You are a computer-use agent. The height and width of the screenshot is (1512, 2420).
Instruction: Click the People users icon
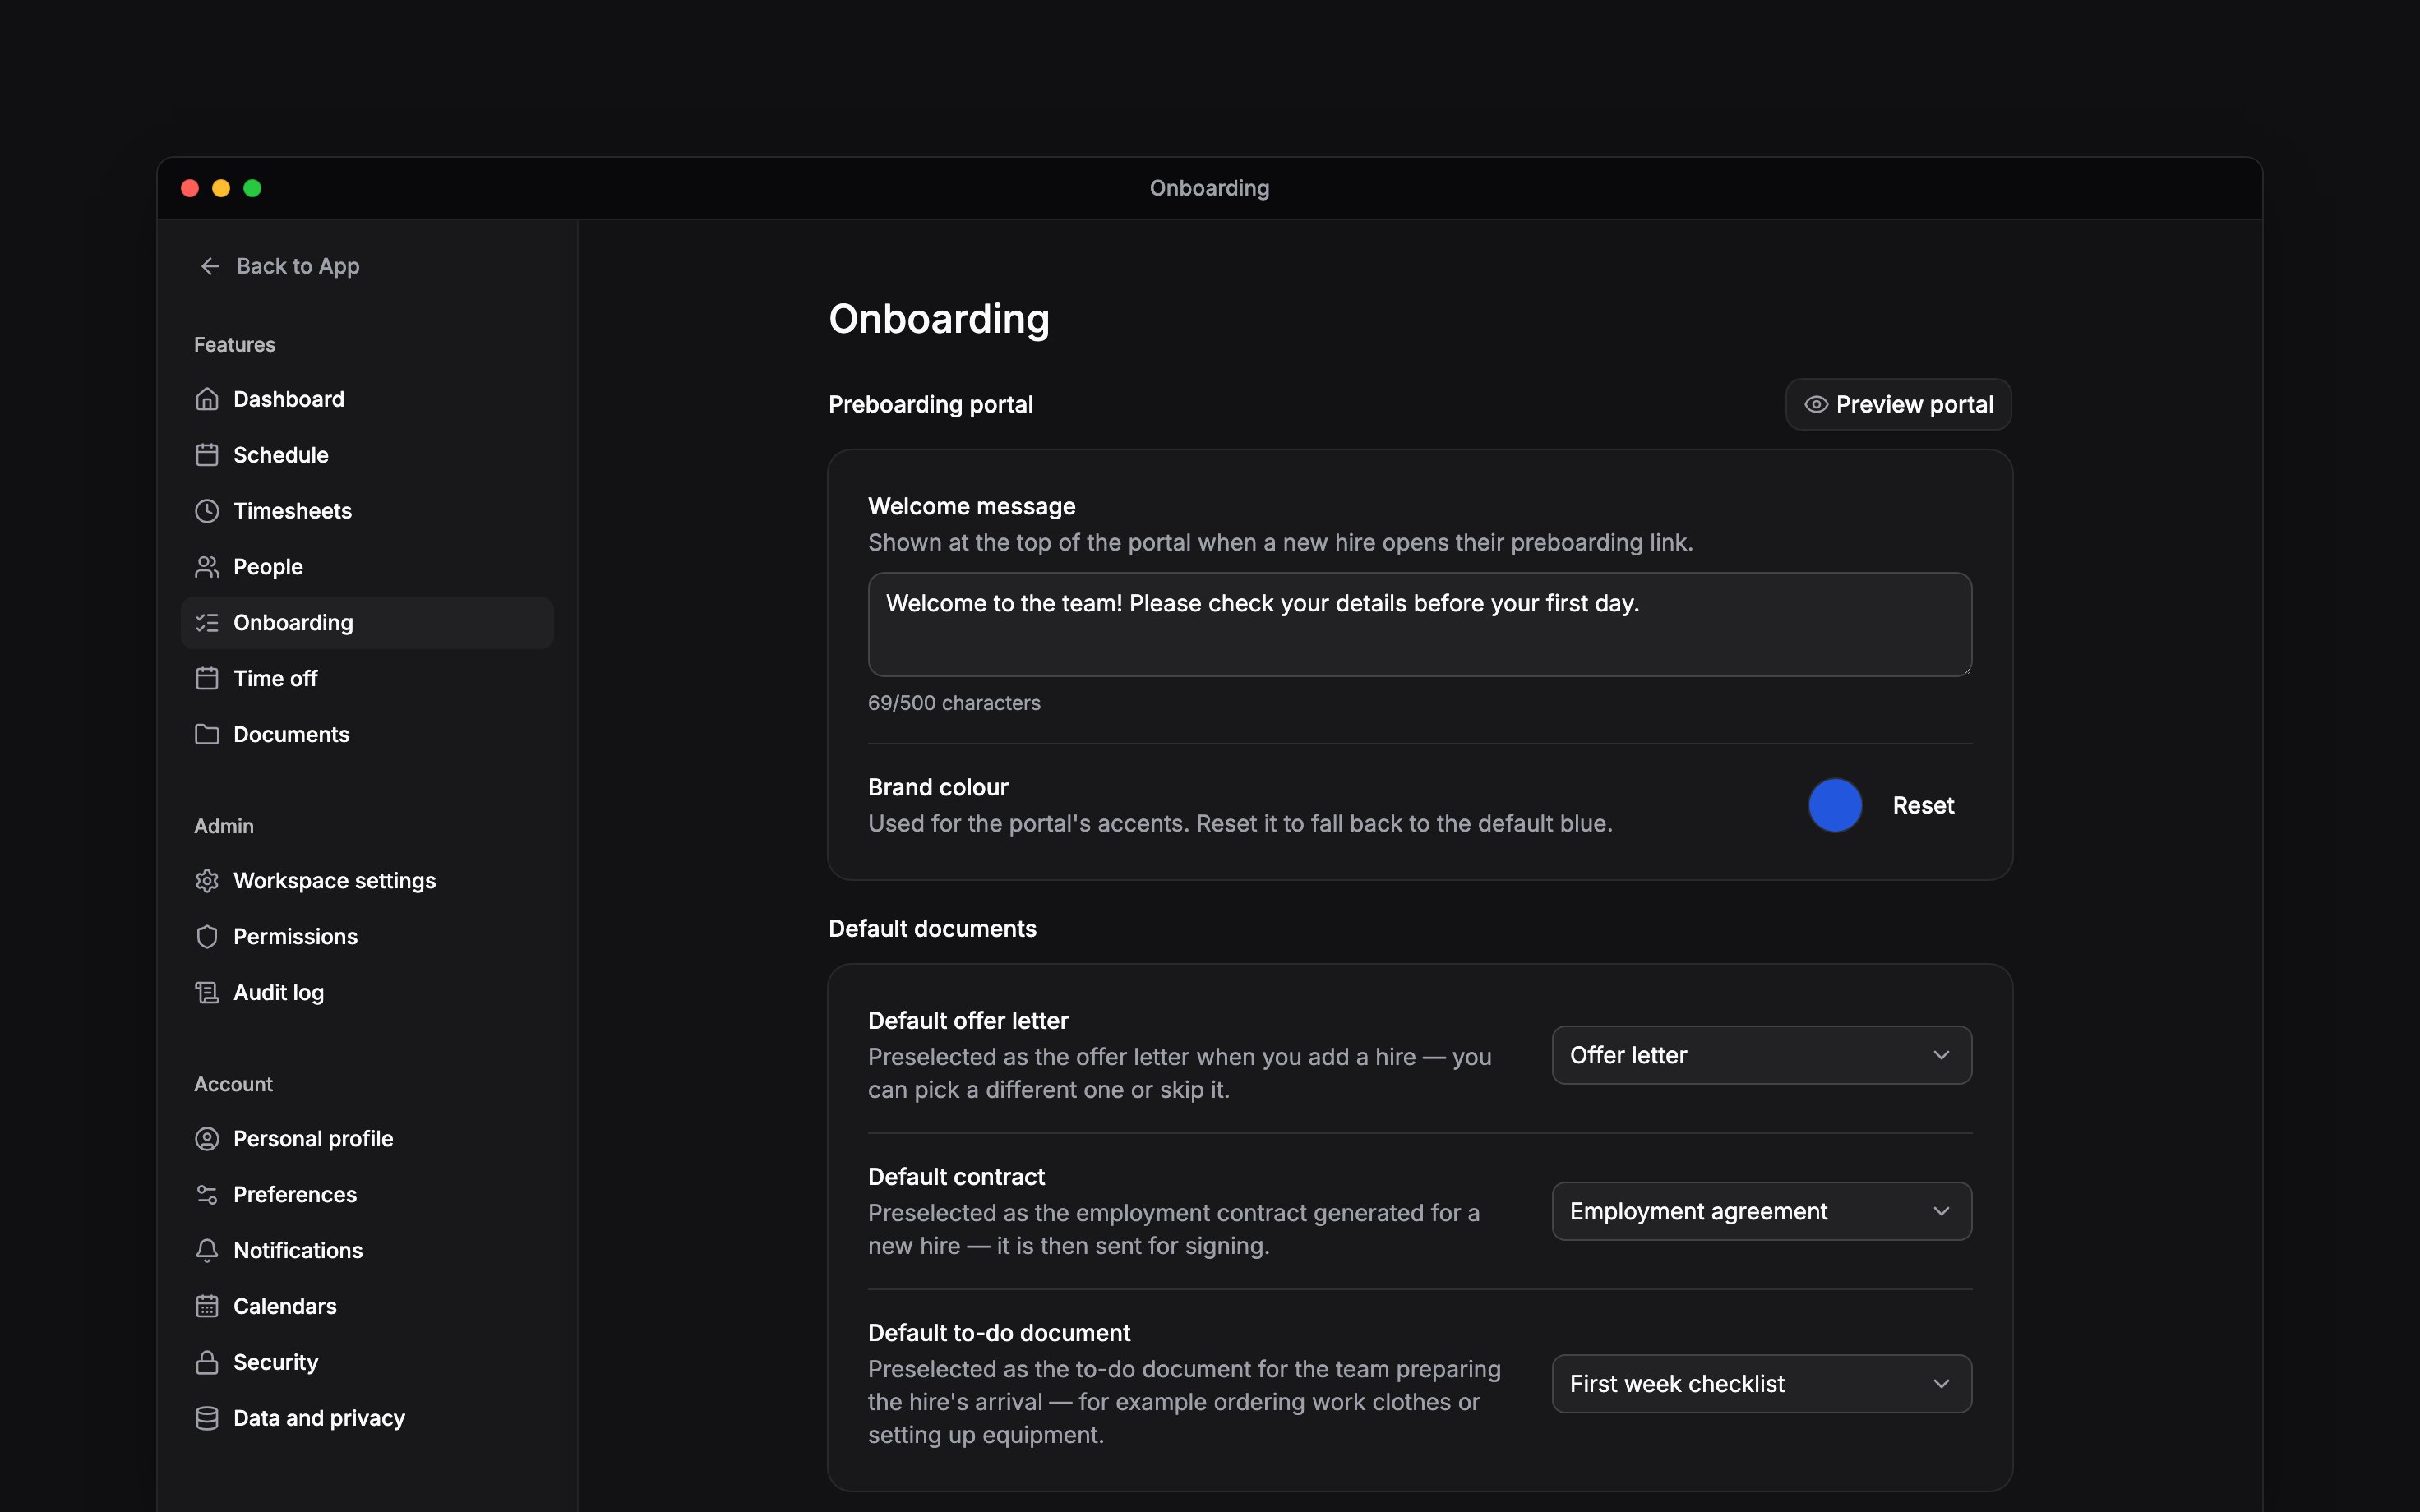(207, 567)
